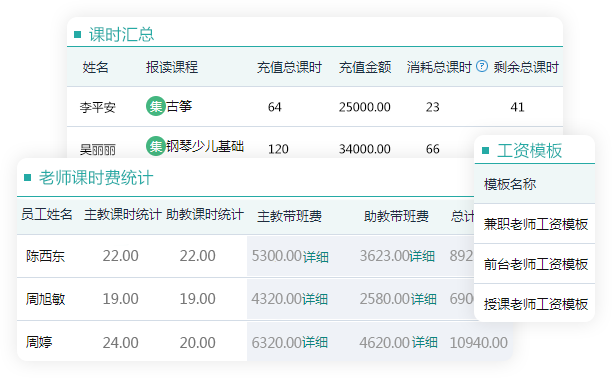
Task: Select teacher name 周旭敏
Action: click(x=45, y=299)
